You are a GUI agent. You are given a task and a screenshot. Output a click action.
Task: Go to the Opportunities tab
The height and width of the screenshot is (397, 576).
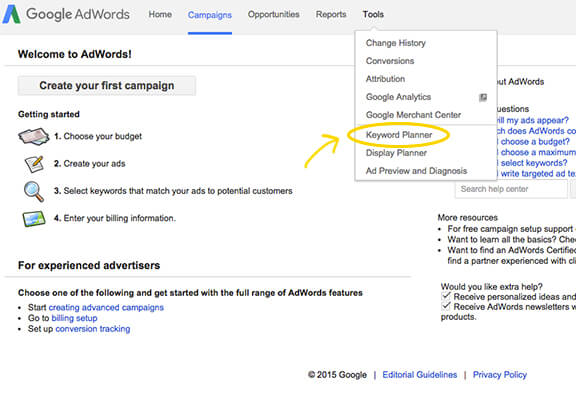point(274,14)
